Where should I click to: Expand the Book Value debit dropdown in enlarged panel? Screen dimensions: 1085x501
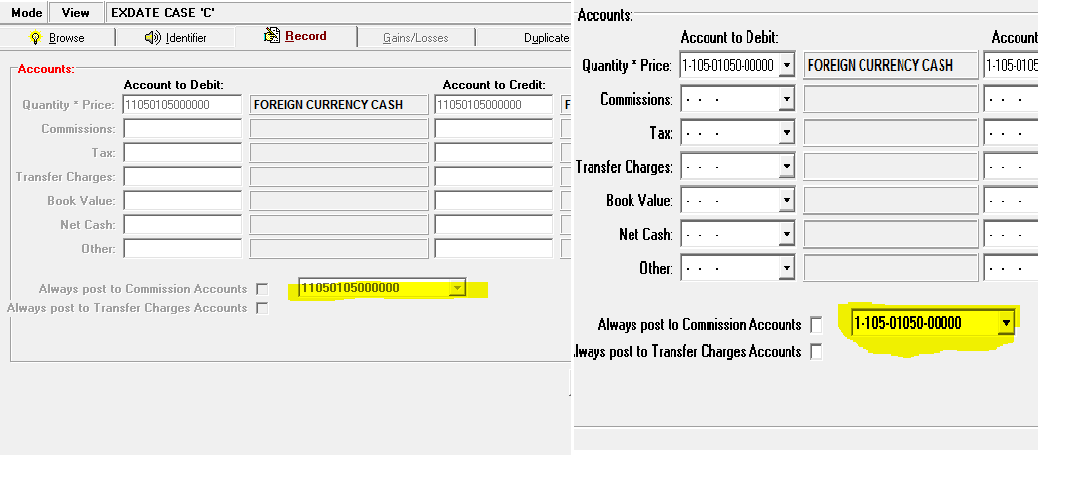[x=787, y=201]
